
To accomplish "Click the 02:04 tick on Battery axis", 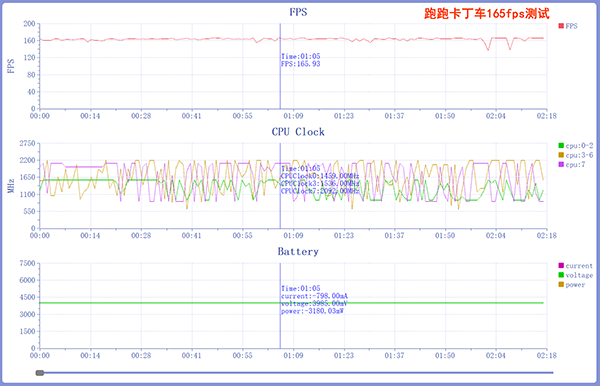I will [496, 355].
